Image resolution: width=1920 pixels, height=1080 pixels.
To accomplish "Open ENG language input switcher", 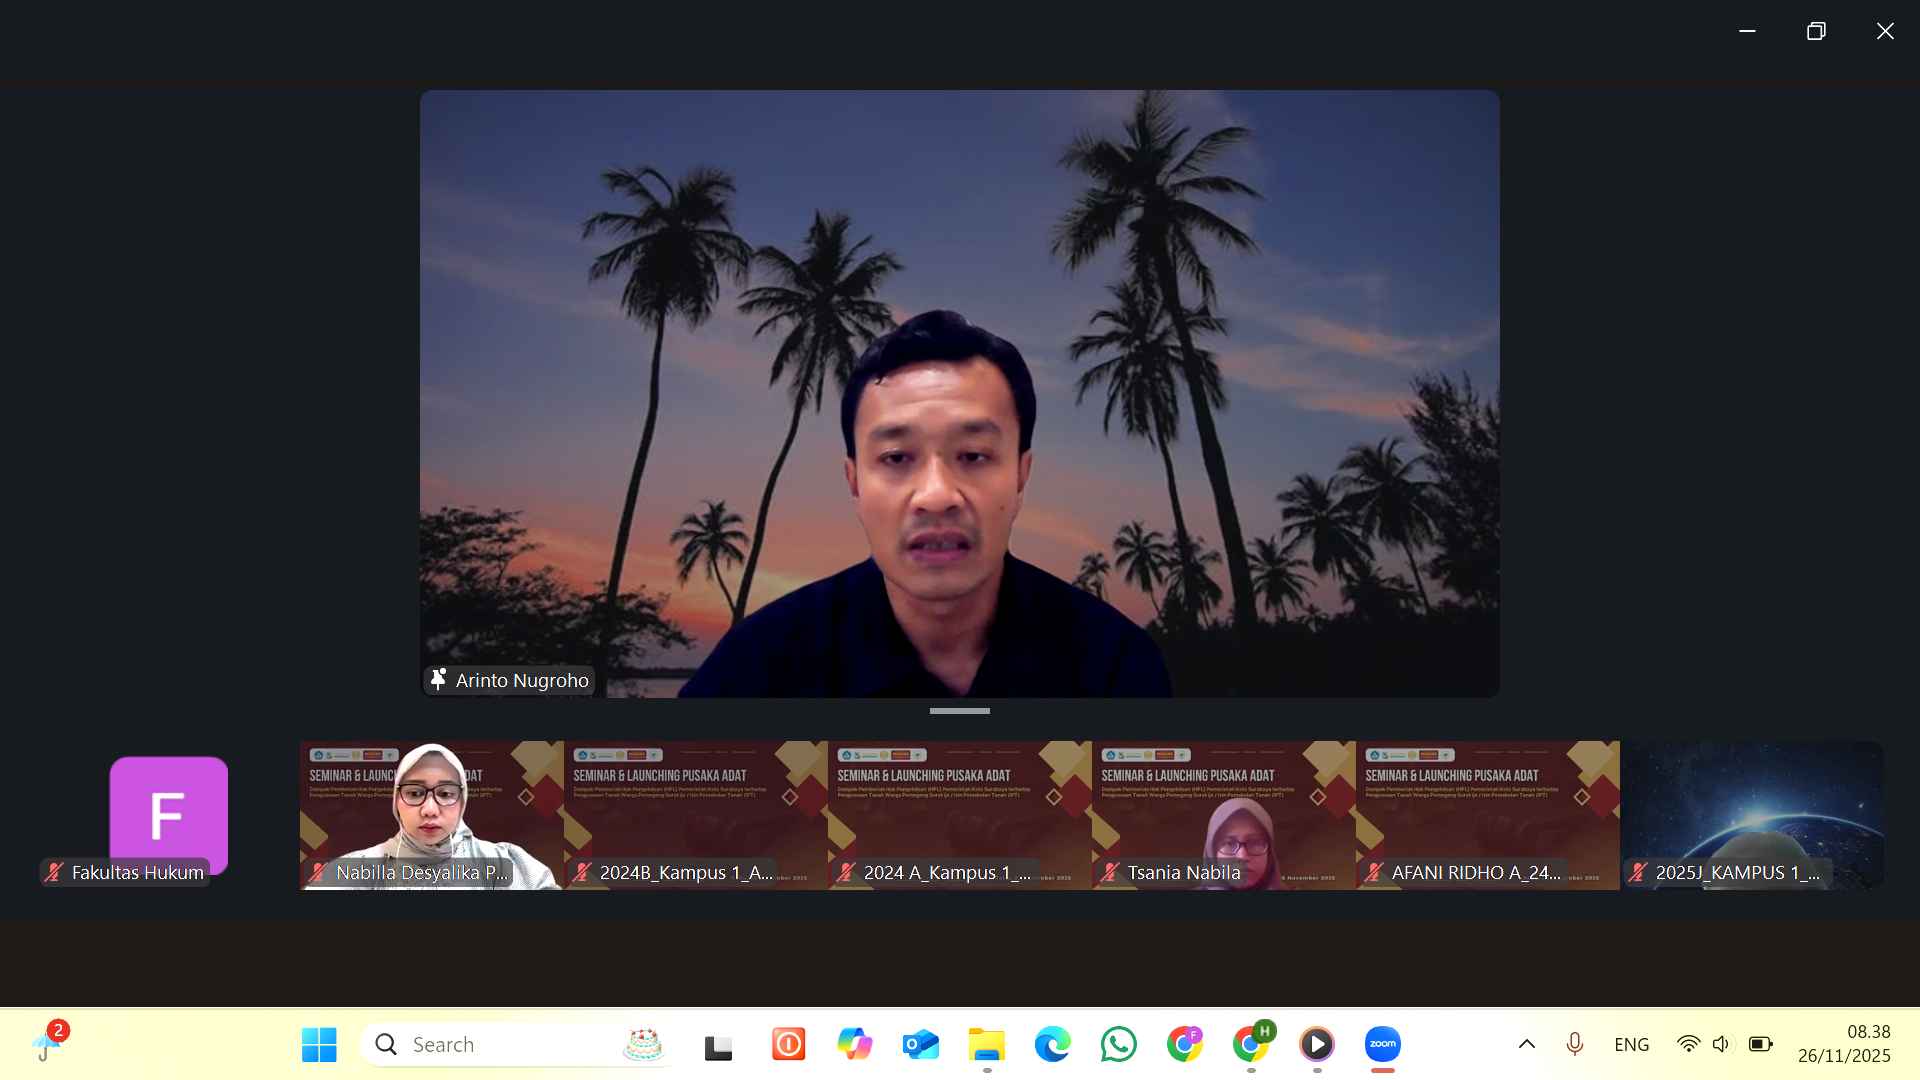I will [1631, 1044].
